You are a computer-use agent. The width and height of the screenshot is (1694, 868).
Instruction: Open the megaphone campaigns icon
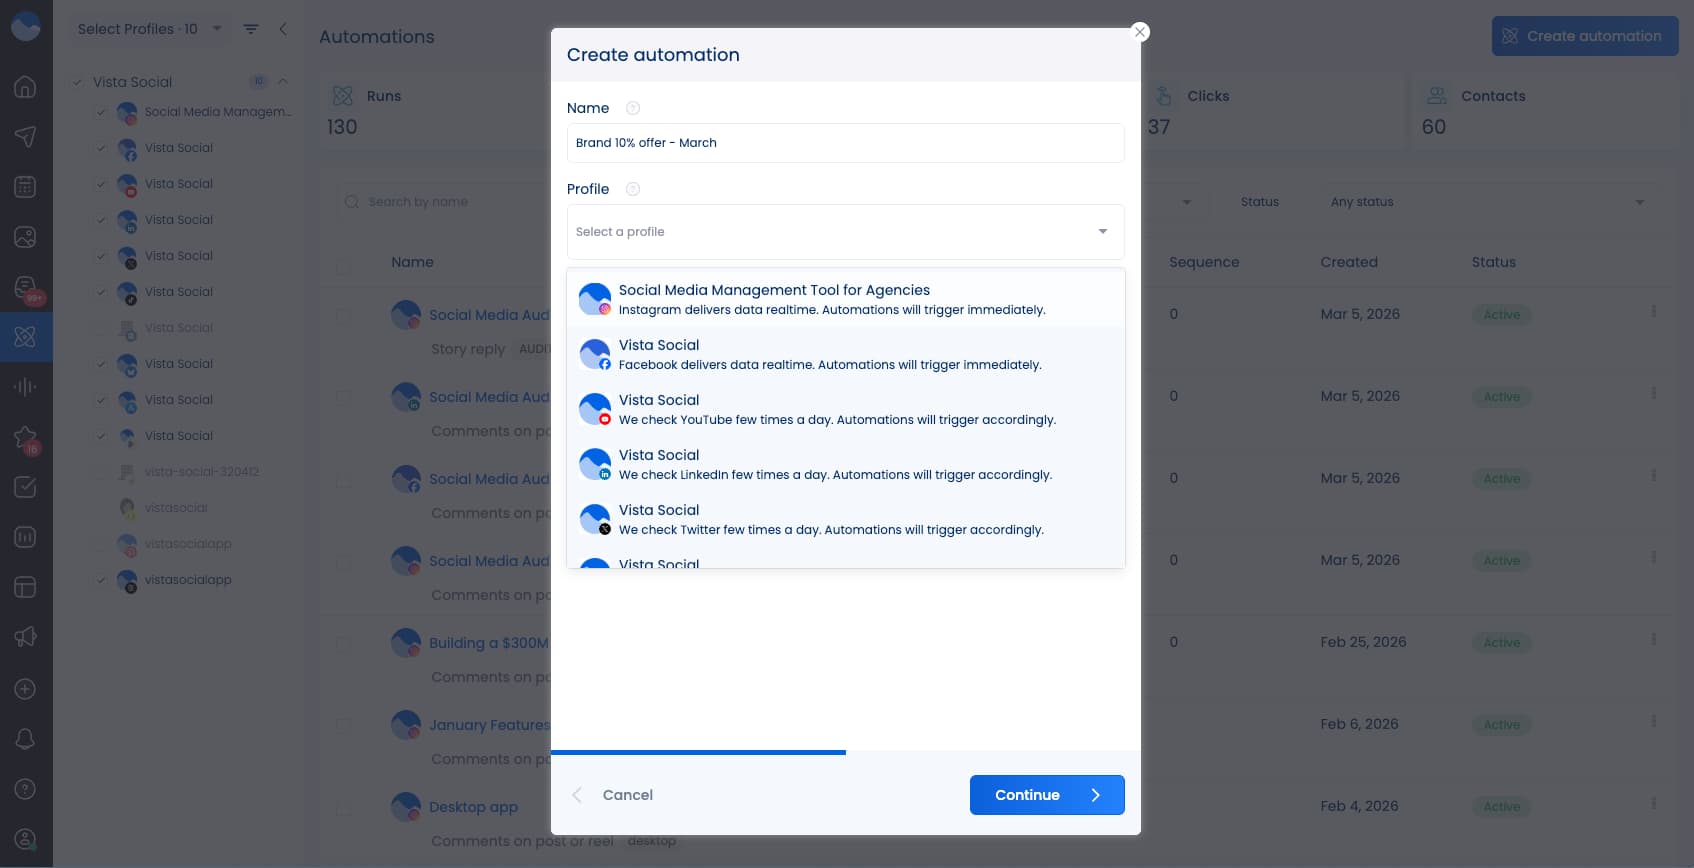pyautogui.click(x=25, y=637)
